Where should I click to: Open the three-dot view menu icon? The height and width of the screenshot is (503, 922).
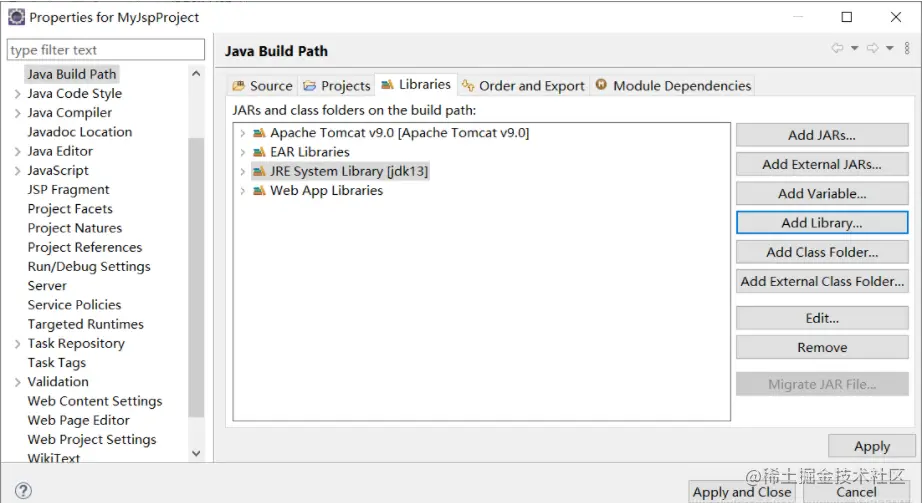[907, 49]
